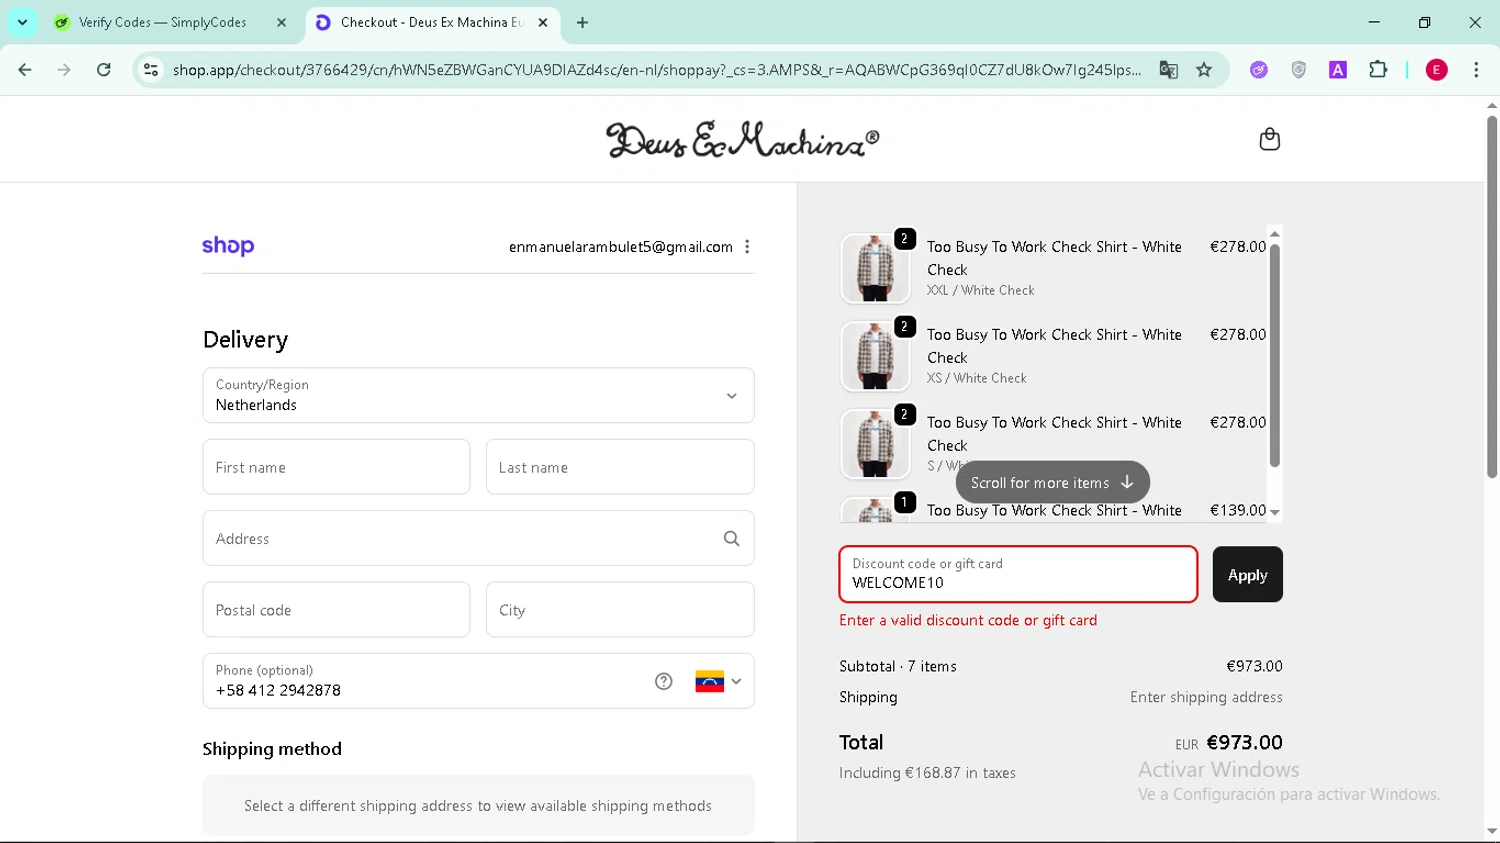Select the S size shirt thumbnail
The height and width of the screenshot is (843, 1500).
tap(875, 444)
